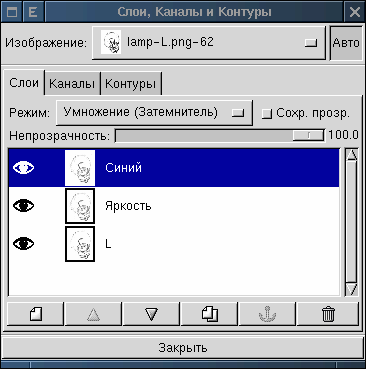Viewport: 366px width, 369px height.
Task: Toggle the Сохр. прозр. checkbox
Action: click(266, 114)
